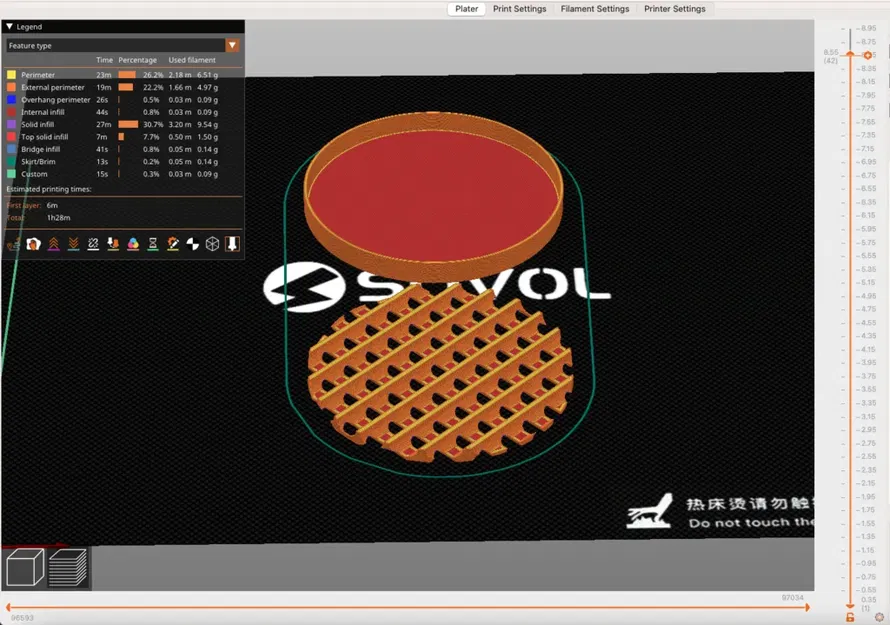Toggle seams visibility icon
890x625 pixels.
(93, 244)
